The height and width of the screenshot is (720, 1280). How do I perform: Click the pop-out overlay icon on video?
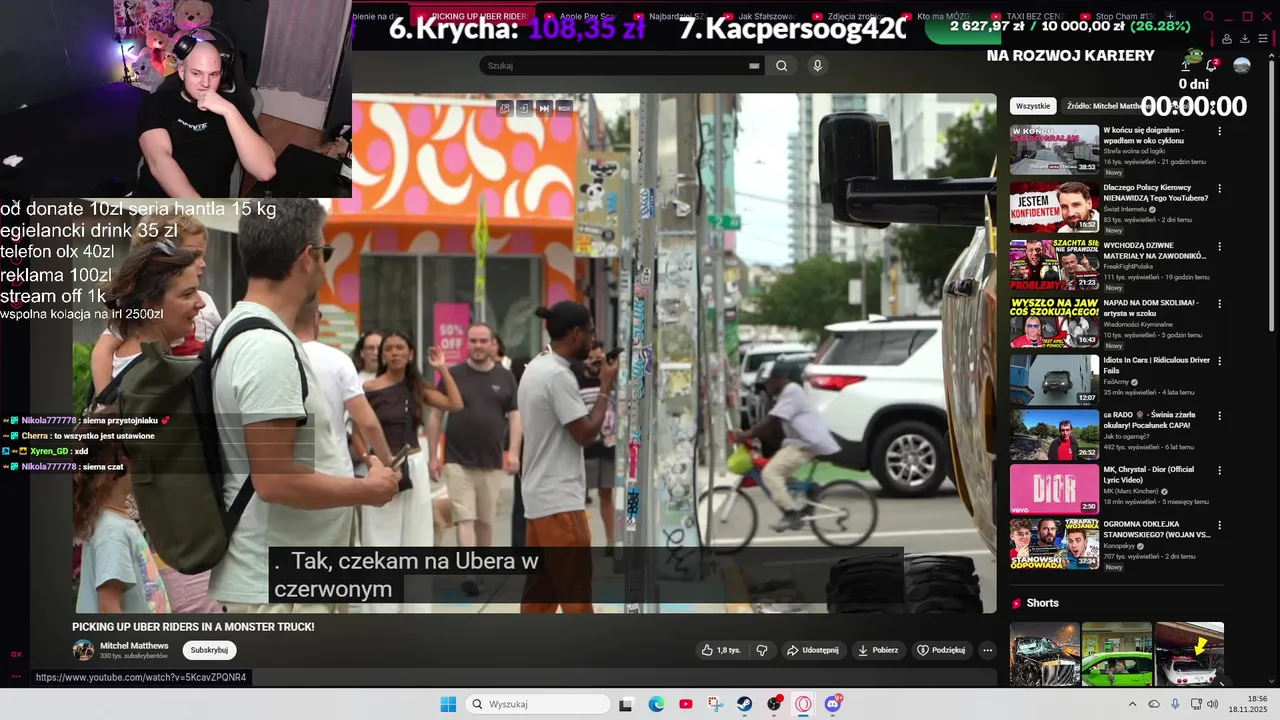pos(505,108)
